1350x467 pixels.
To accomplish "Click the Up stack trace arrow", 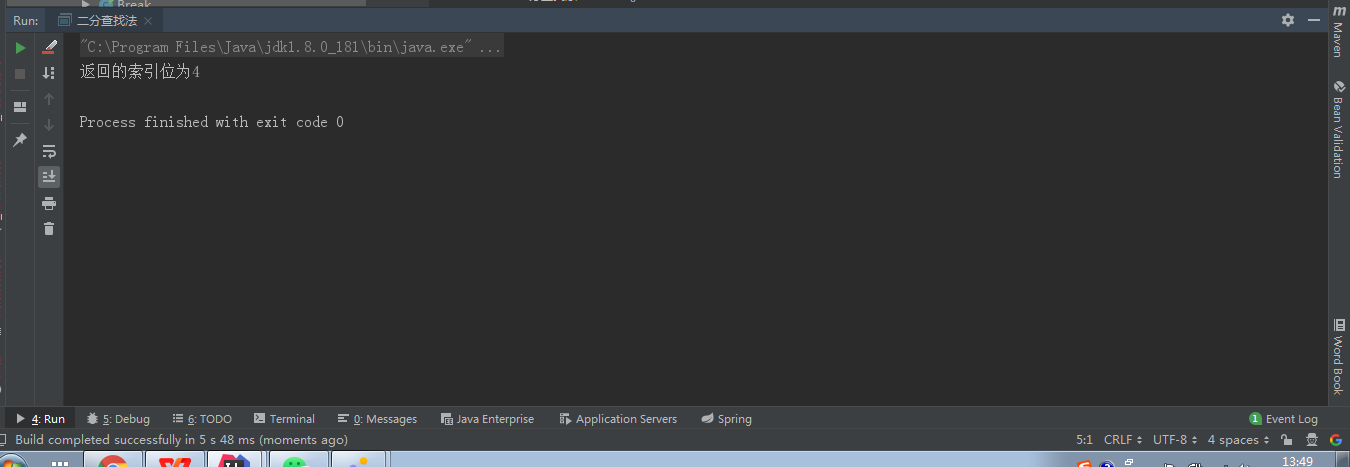I will 49,99.
